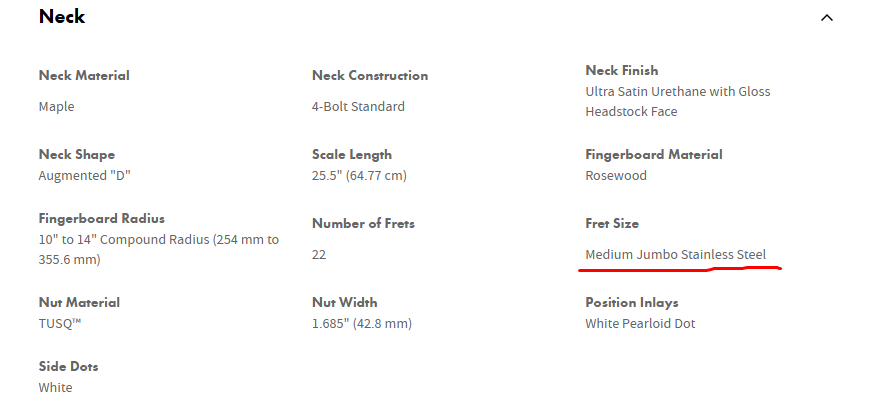Click the Neck Shape label
This screenshot has width=876, height=403.
coord(77,154)
